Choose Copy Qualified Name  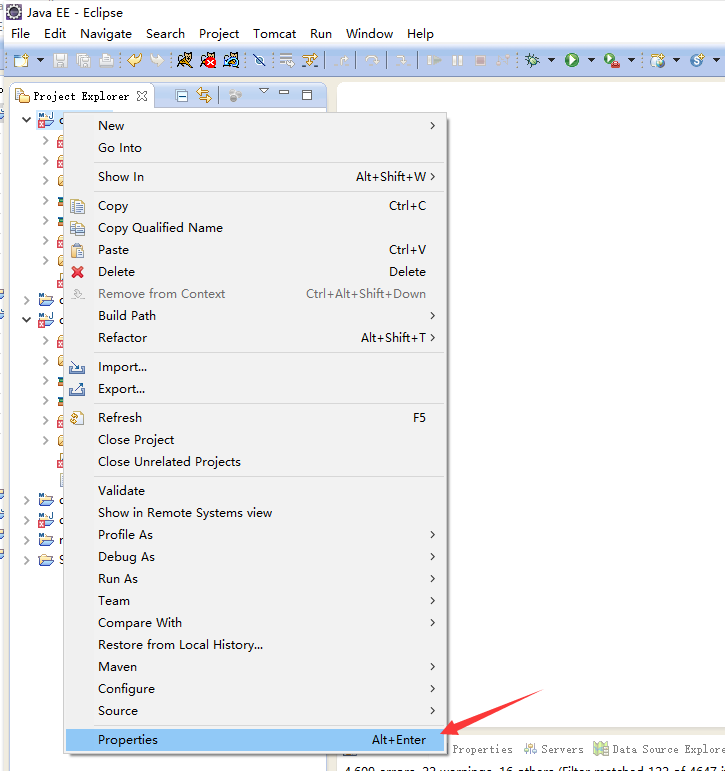(x=255, y=228)
